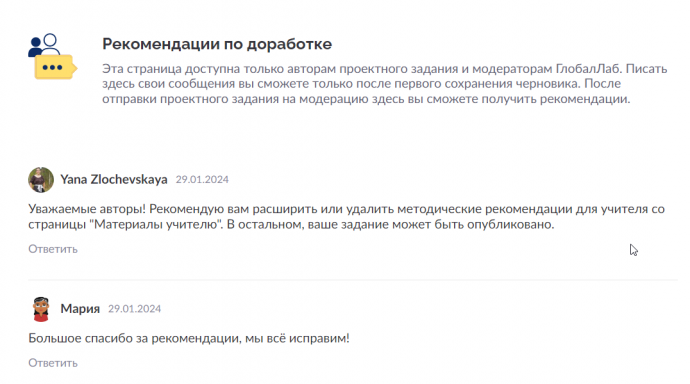Reply to Мария's comment via Ответить
Screen dimensions: 690x384
tap(53, 363)
